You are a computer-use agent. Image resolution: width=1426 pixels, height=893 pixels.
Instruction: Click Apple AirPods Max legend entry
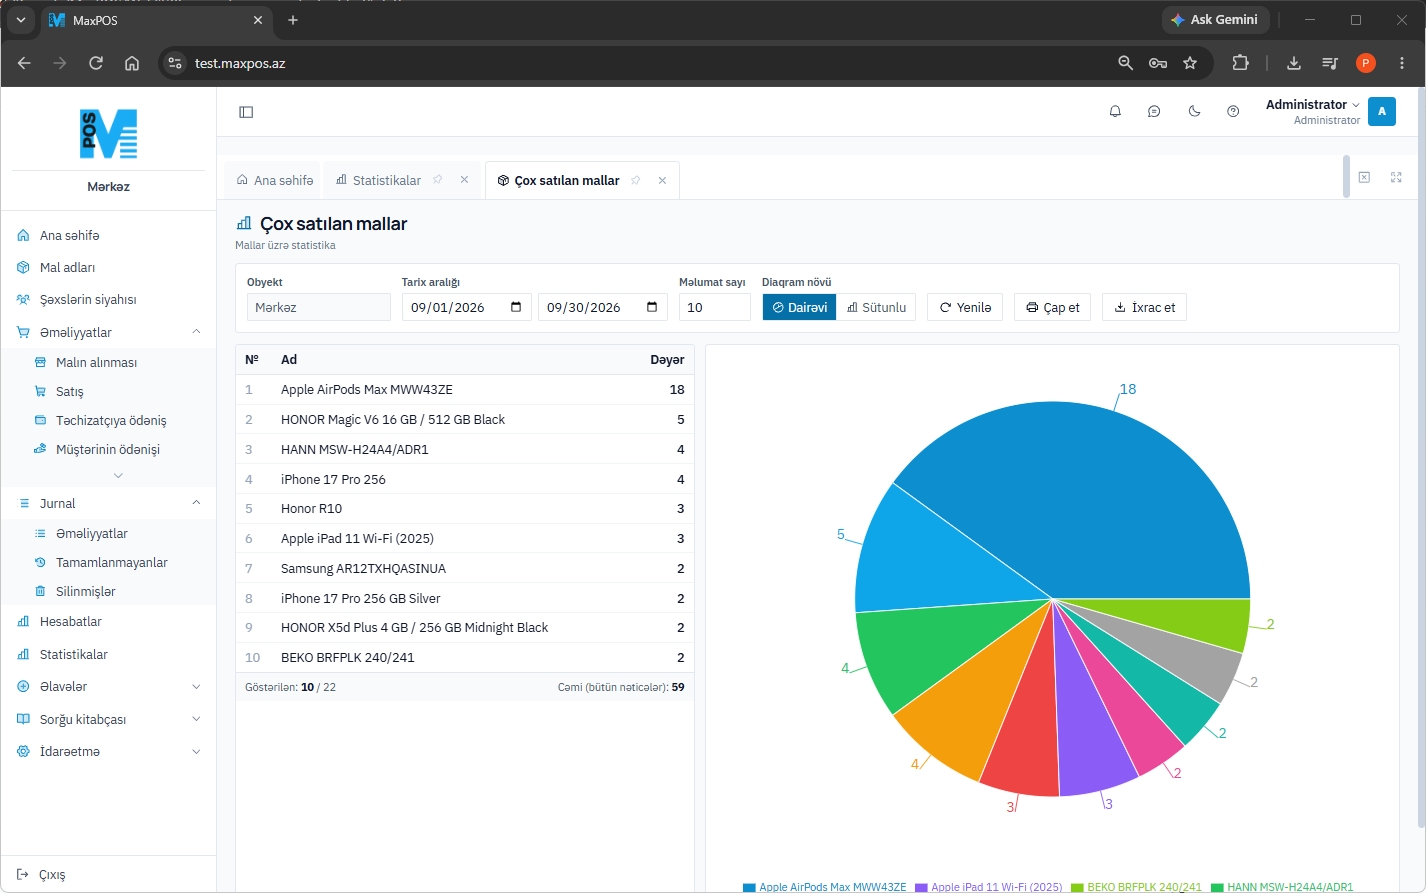(x=824, y=887)
